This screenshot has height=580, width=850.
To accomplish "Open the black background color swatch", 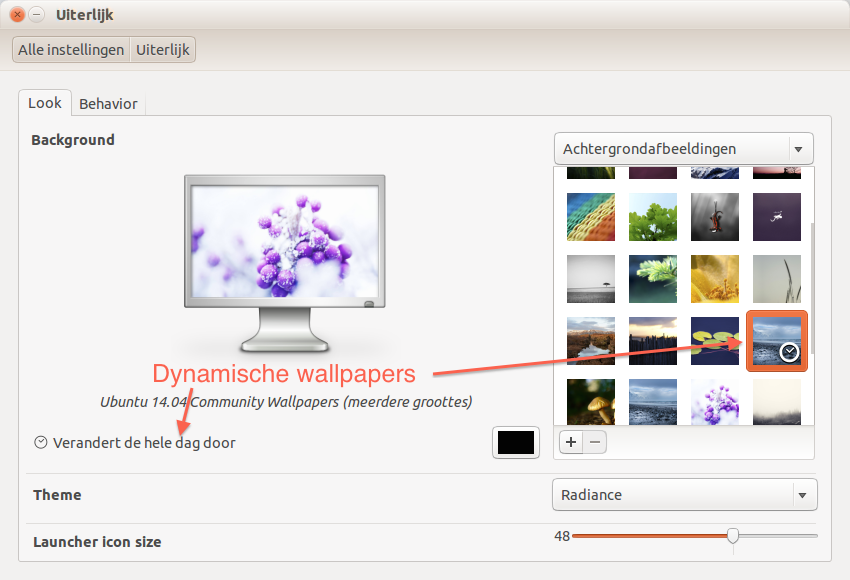I will point(516,442).
